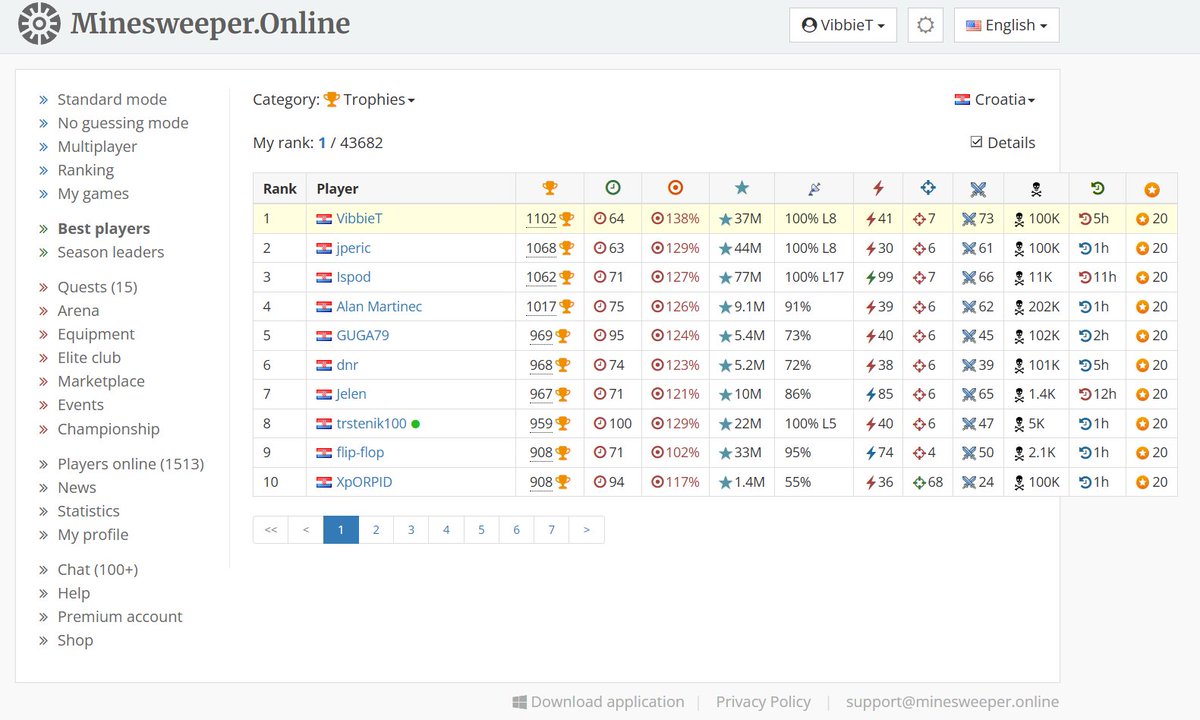Screen dimensions: 1200x720
Task: Open jperic's player profile
Action: [x=353, y=248]
